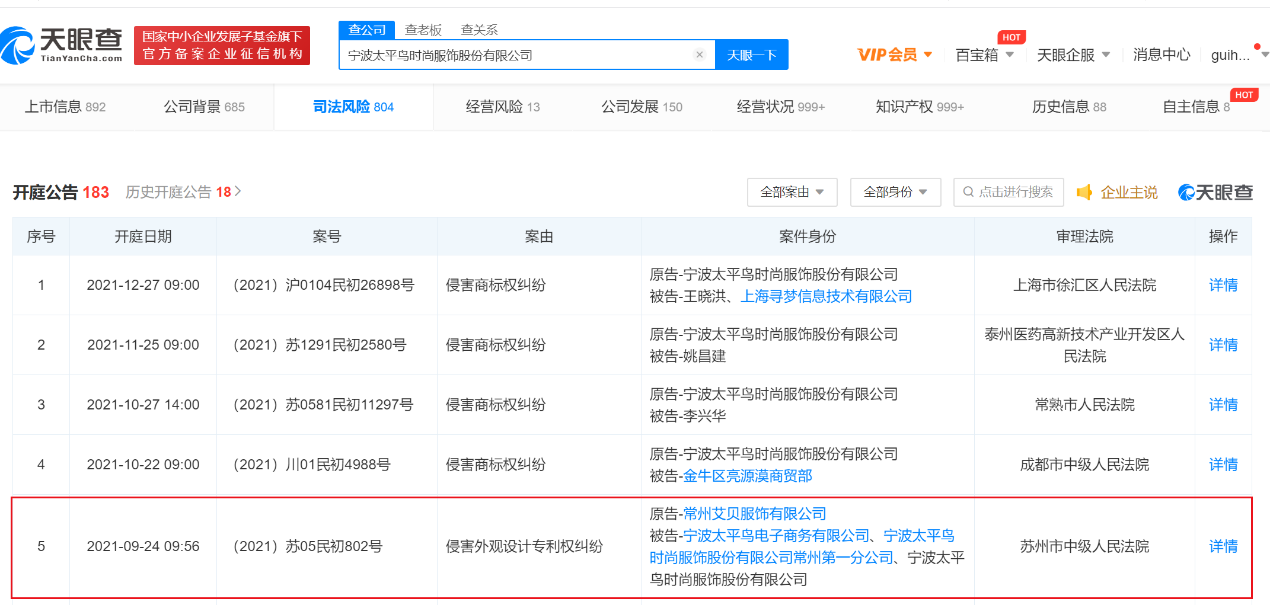Image resolution: width=1270 pixels, height=605 pixels.
Task: Open the 常州第一分公司 defendant link
Action: [802, 547]
